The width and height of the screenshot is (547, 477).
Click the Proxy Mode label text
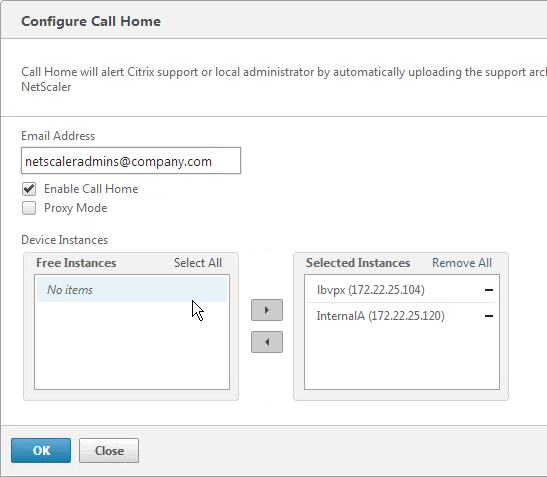click(75, 208)
